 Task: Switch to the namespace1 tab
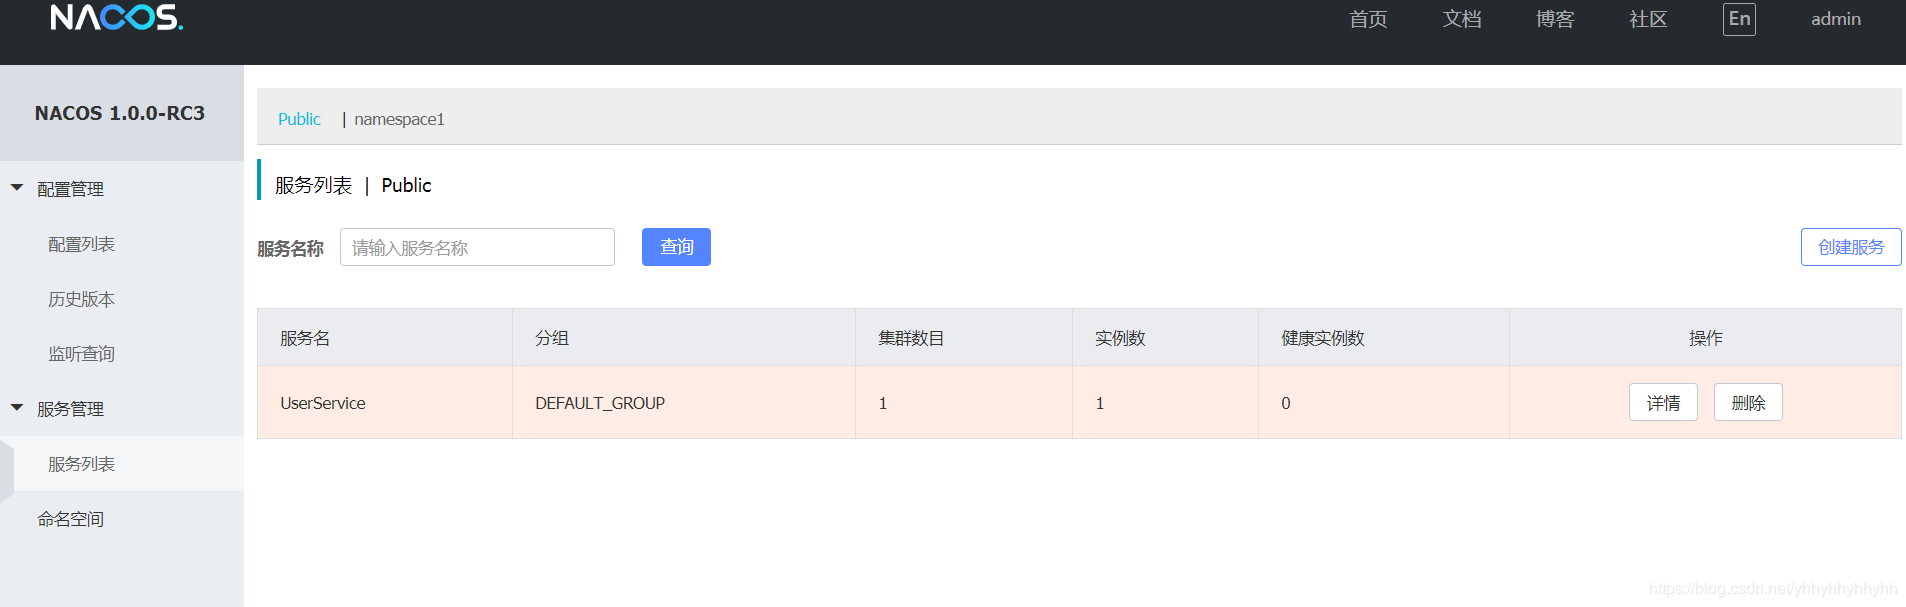click(399, 119)
